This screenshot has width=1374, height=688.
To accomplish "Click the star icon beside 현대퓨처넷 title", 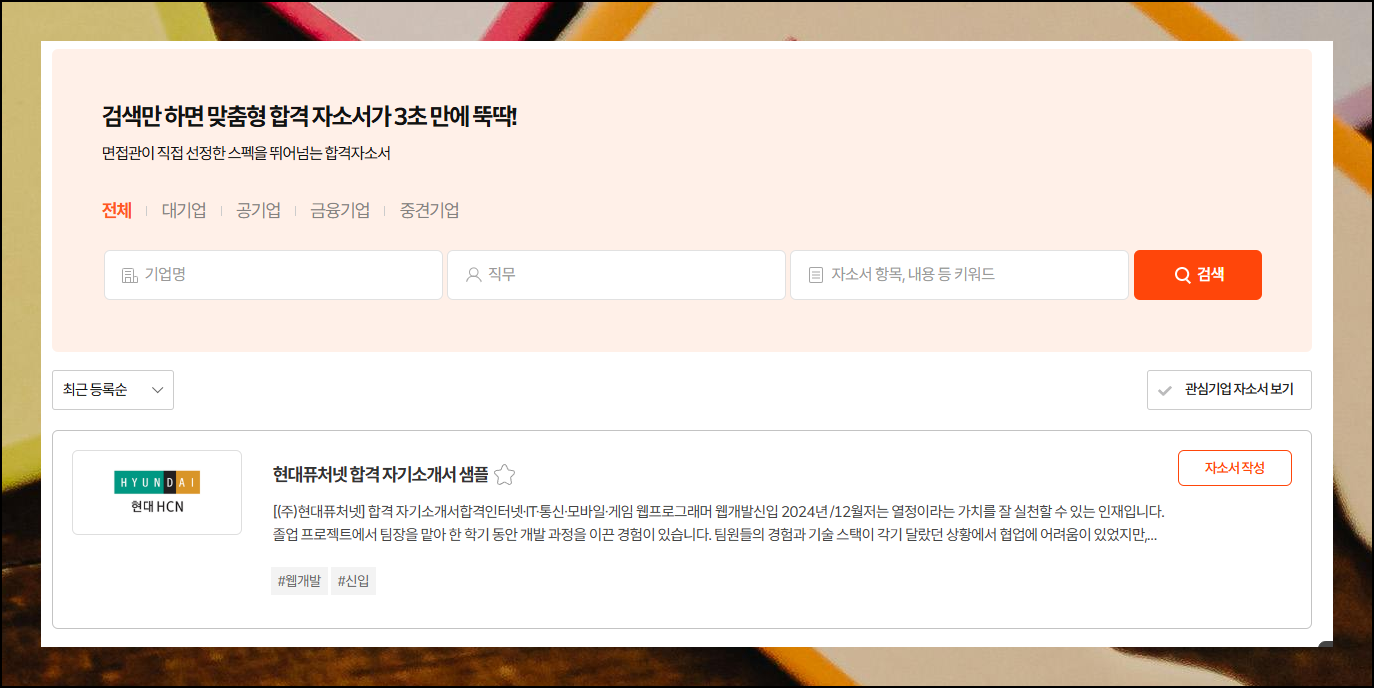I will coord(505,475).
